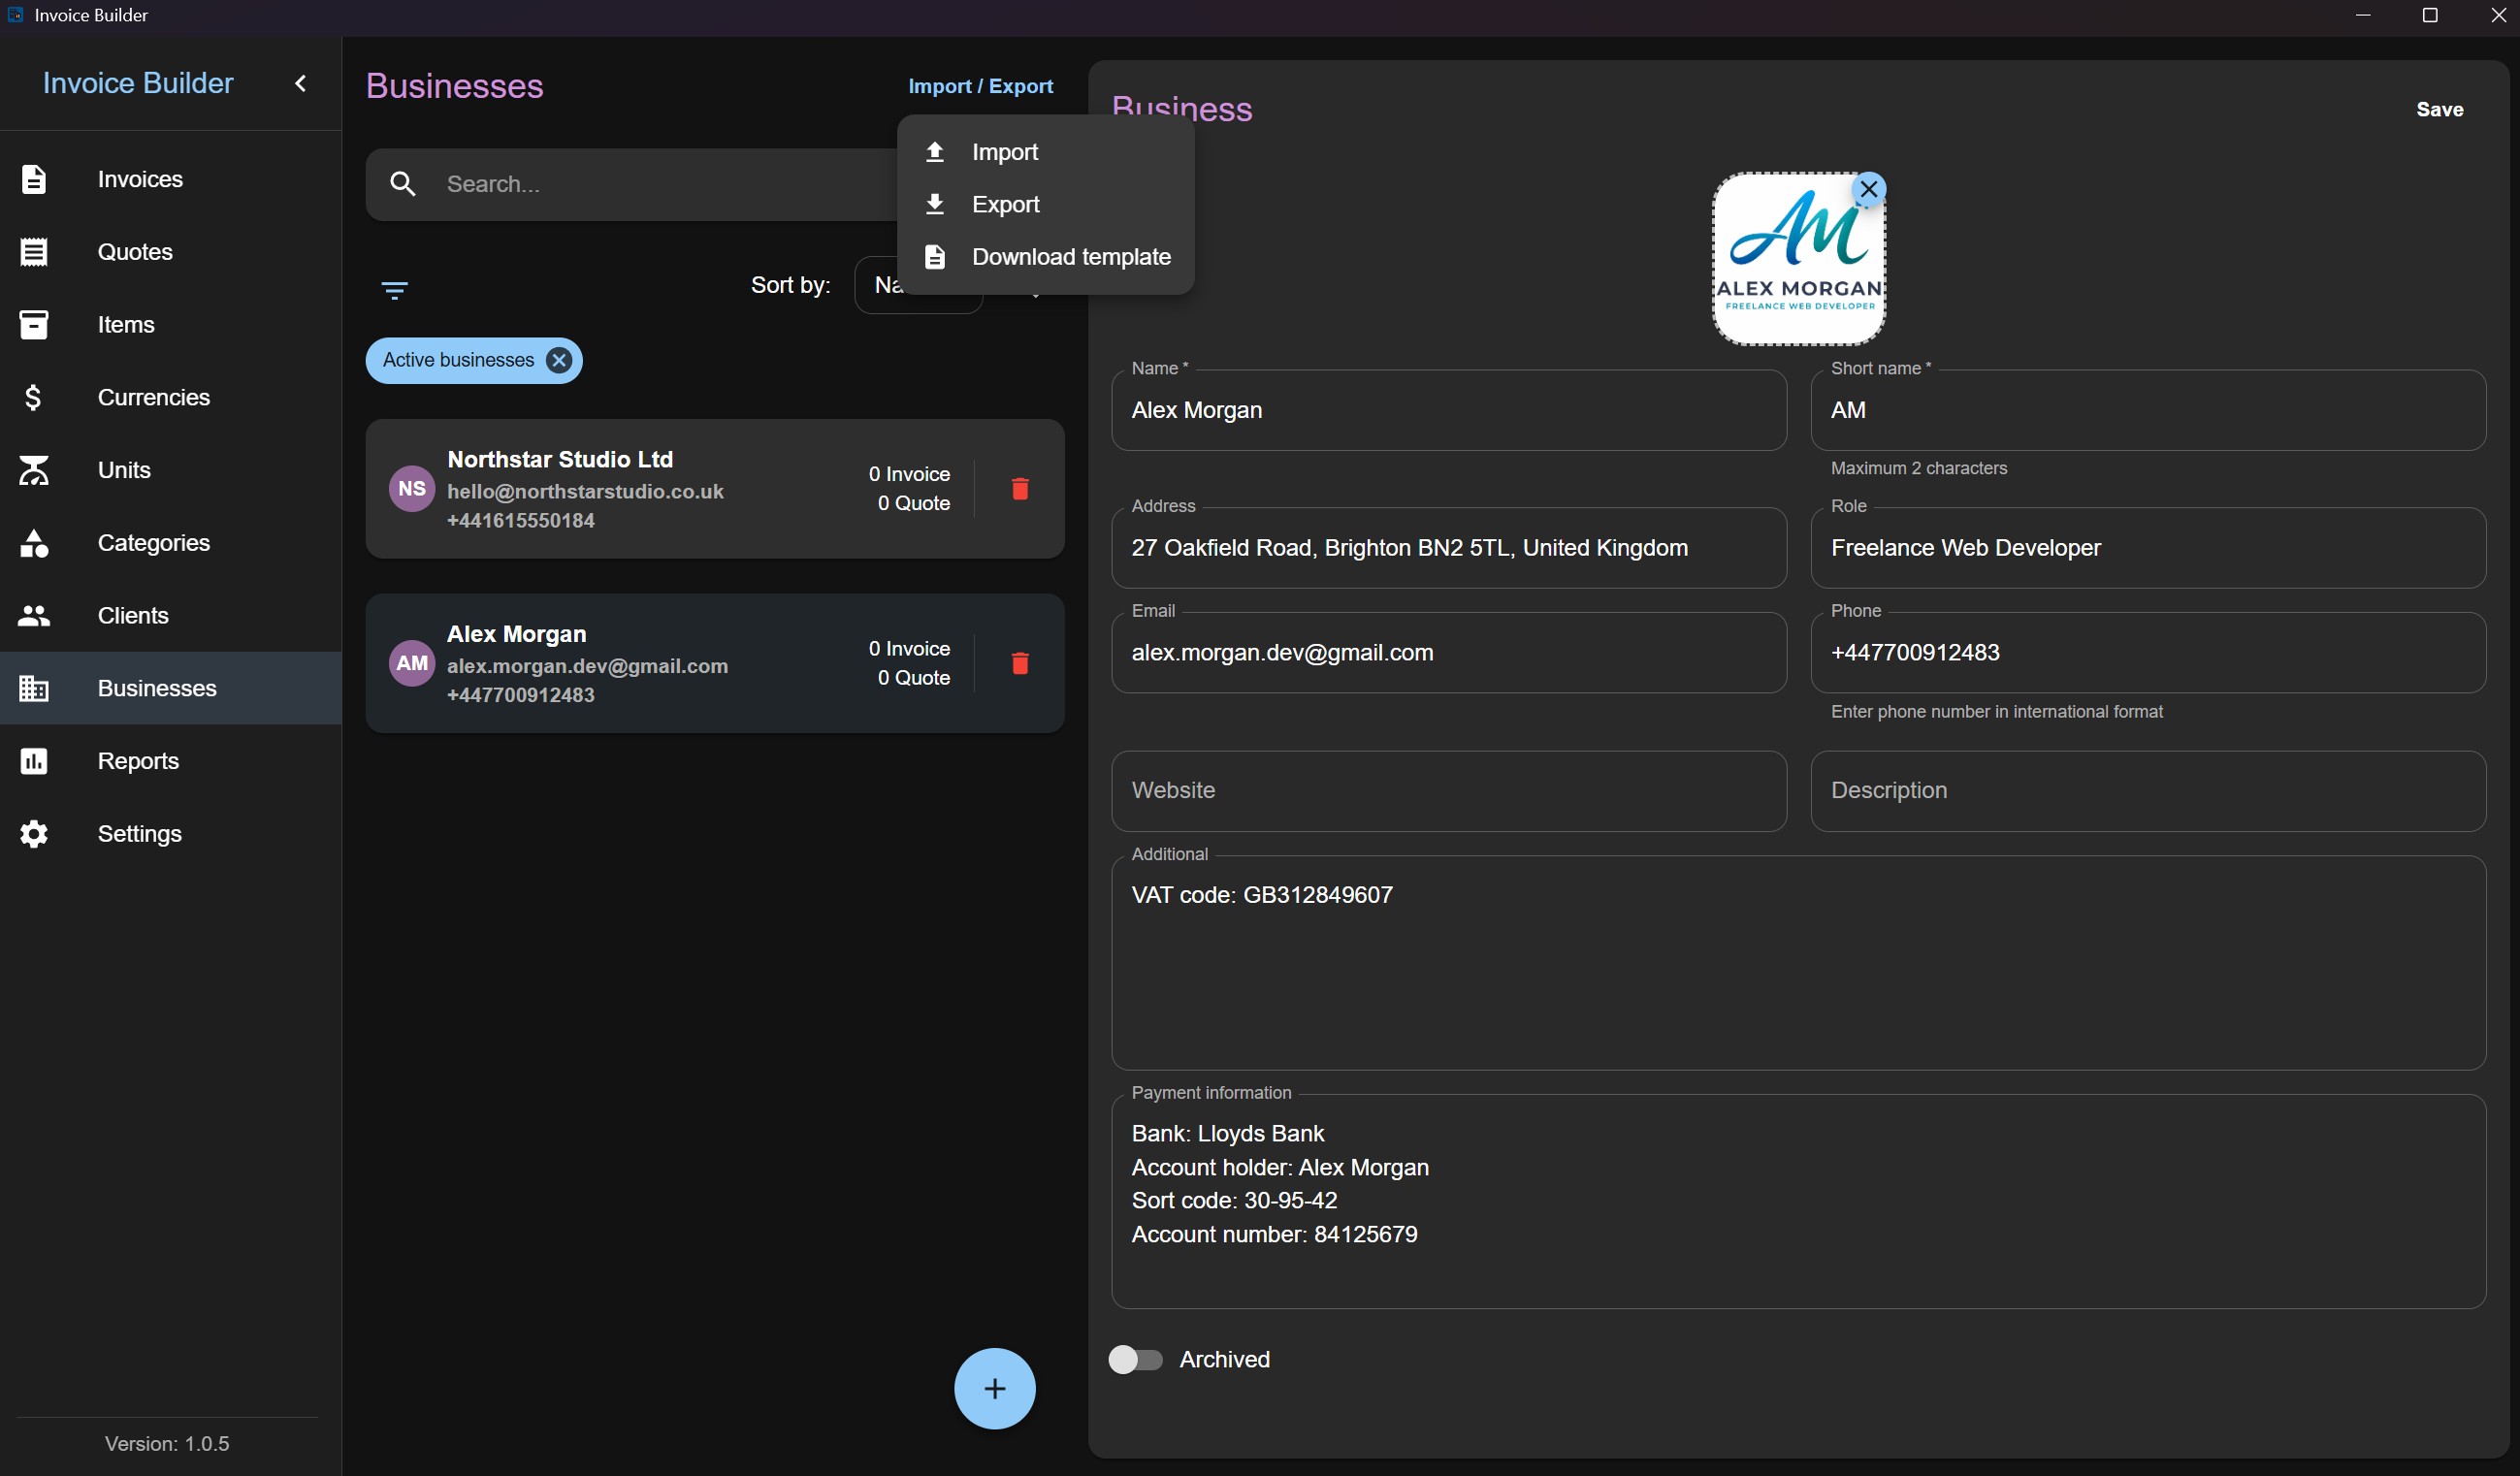Open the Quotes sidebar icon
The width and height of the screenshot is (2520, 1476).
(x=34, y=252)
